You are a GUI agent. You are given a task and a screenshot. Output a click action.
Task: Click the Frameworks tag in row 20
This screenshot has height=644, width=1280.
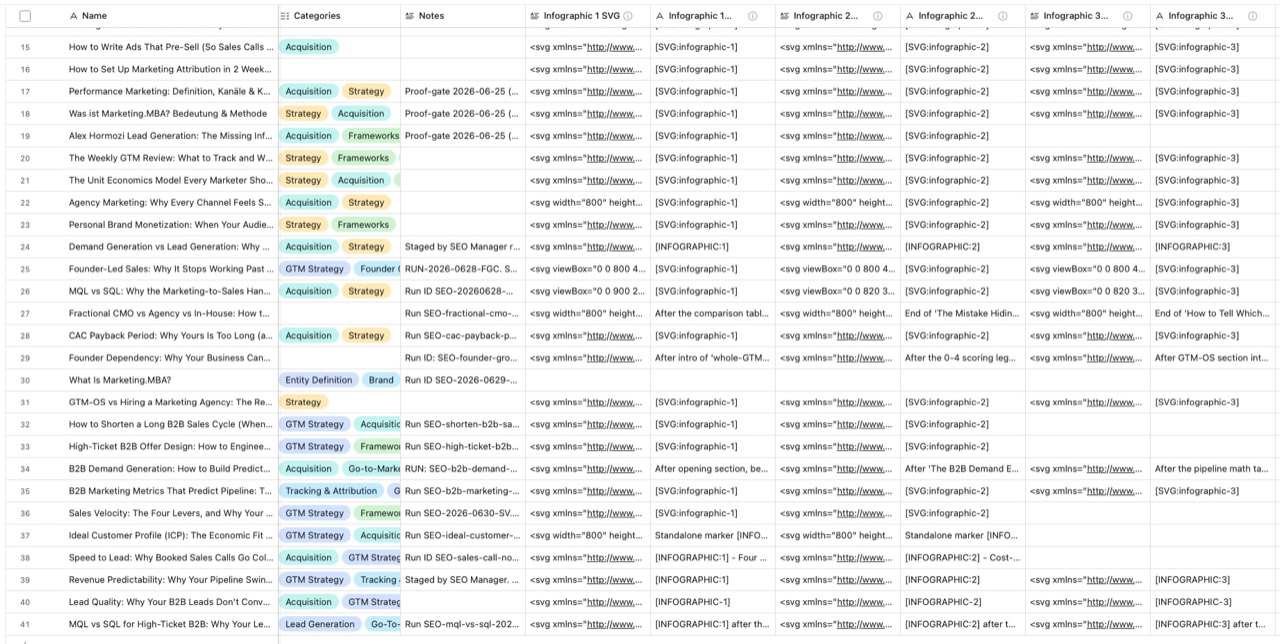click(x=363, y=158)
